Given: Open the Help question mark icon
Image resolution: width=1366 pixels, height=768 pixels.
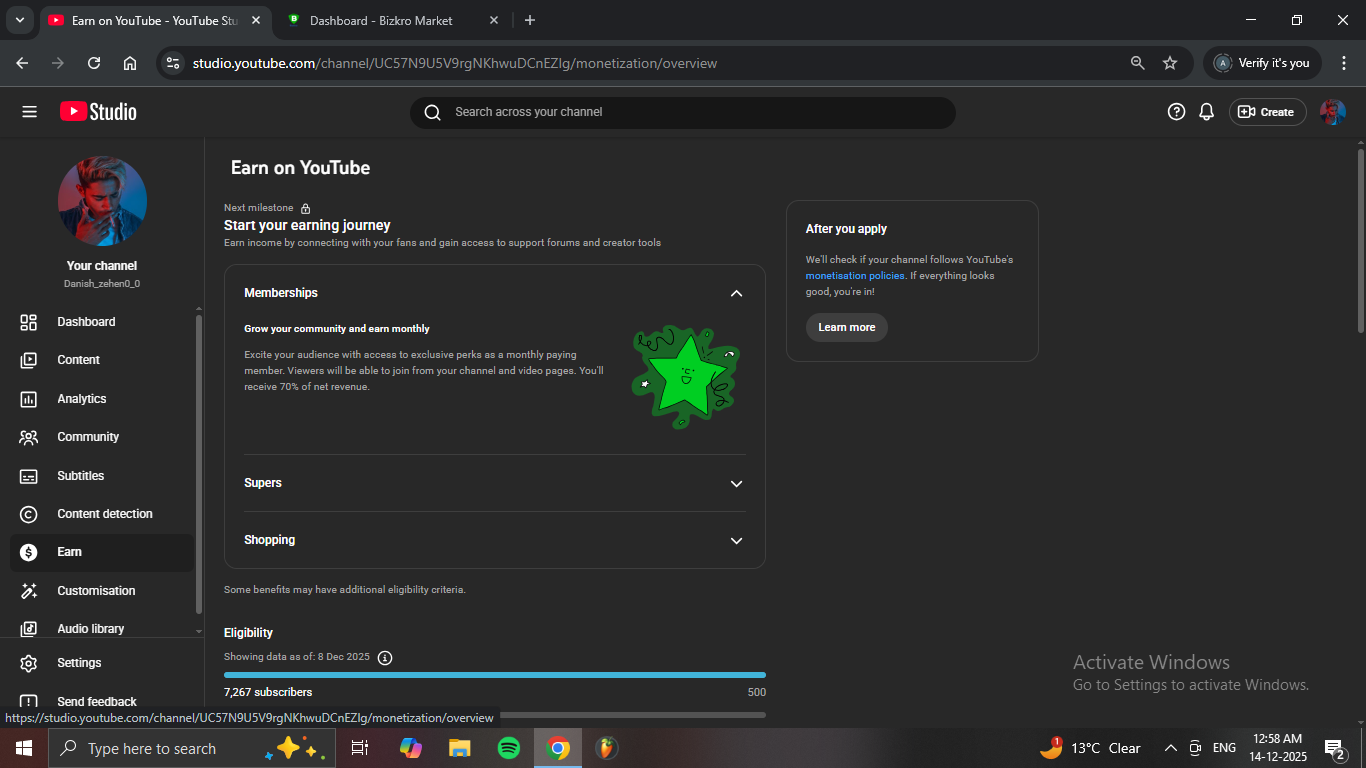Looking at the screenshot, I should [x=1176, y=112].
